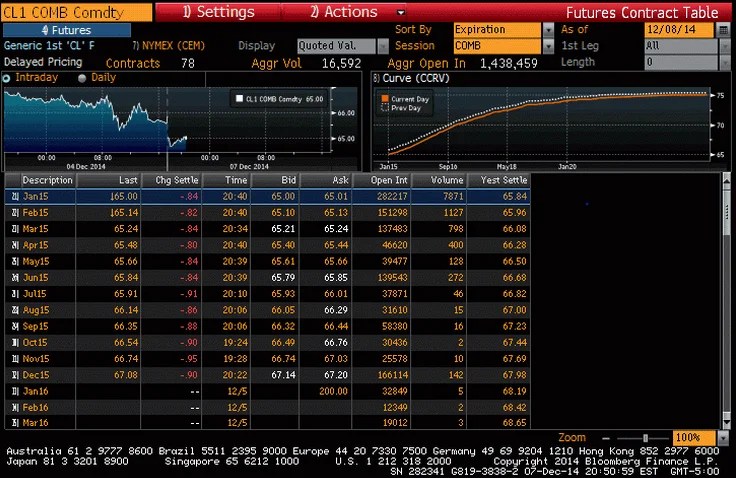The image size is (736, 478).
Task: Click the Current Day orange legend swatch
Action: pos(385,99)
